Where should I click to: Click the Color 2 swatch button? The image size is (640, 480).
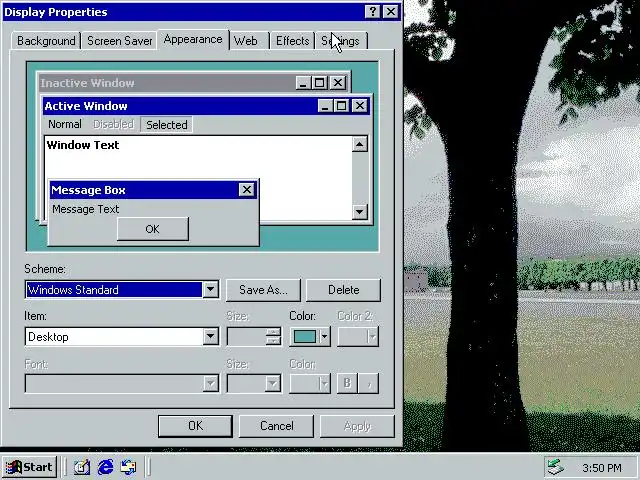[358, 337]
